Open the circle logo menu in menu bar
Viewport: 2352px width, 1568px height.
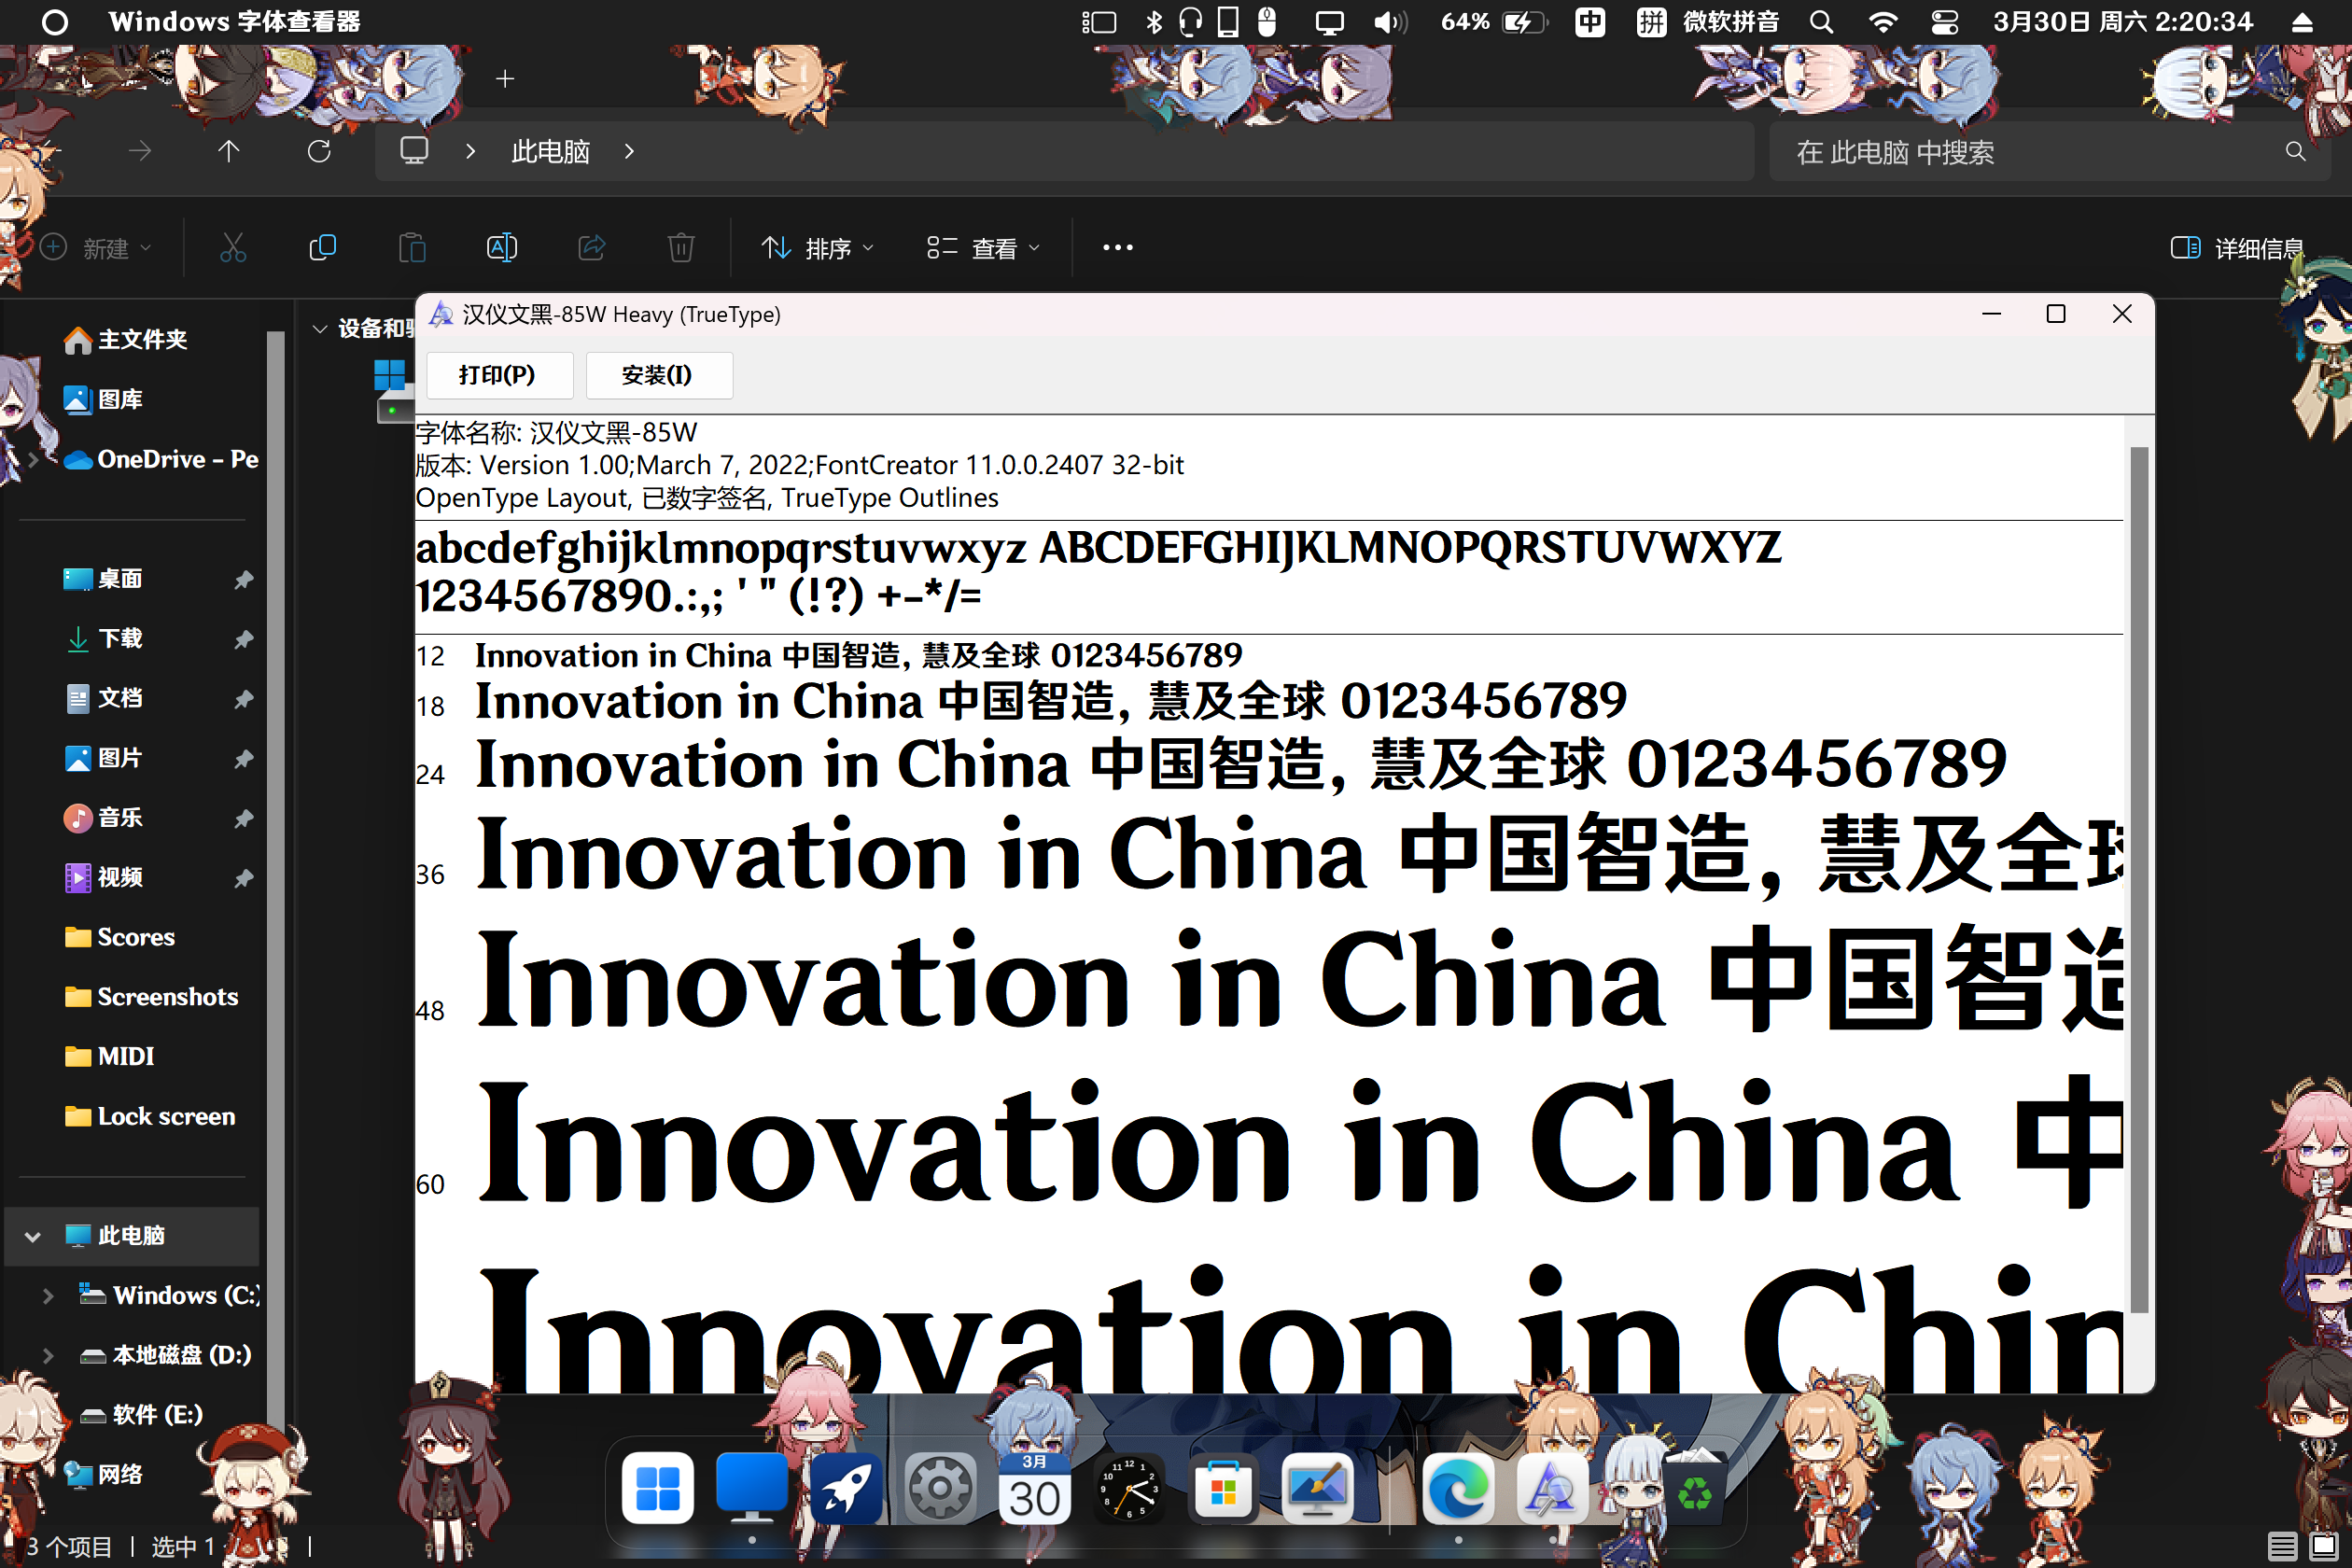point(55,22)
